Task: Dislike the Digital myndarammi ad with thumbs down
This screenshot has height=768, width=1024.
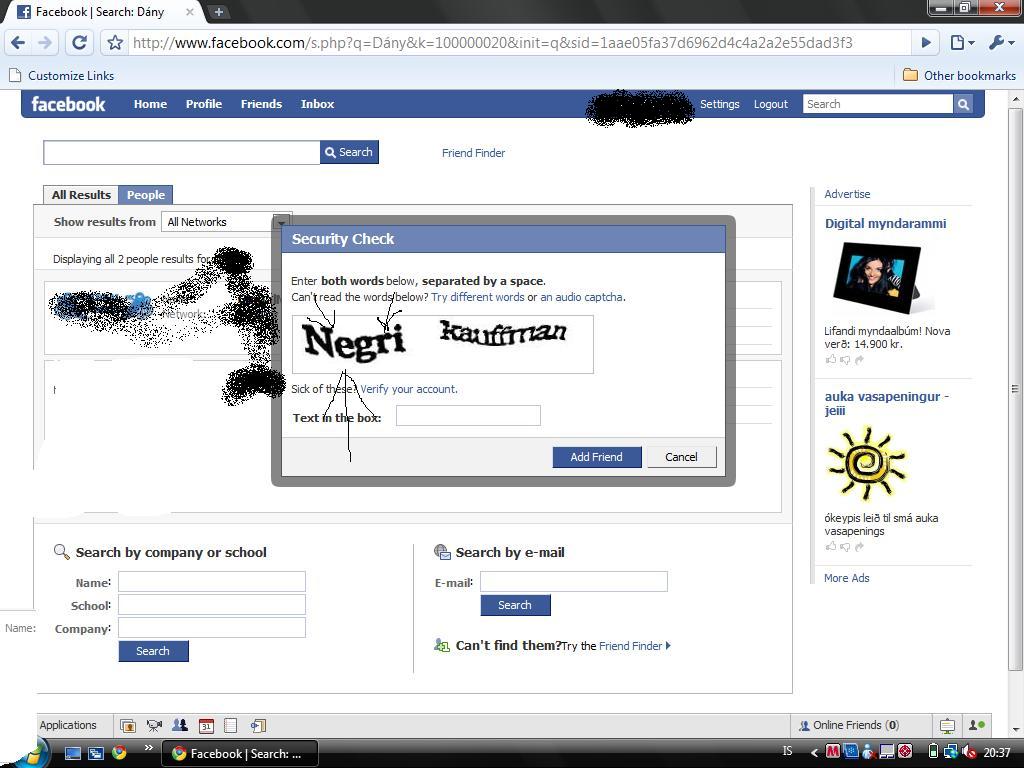Action: tap(845, 360)
